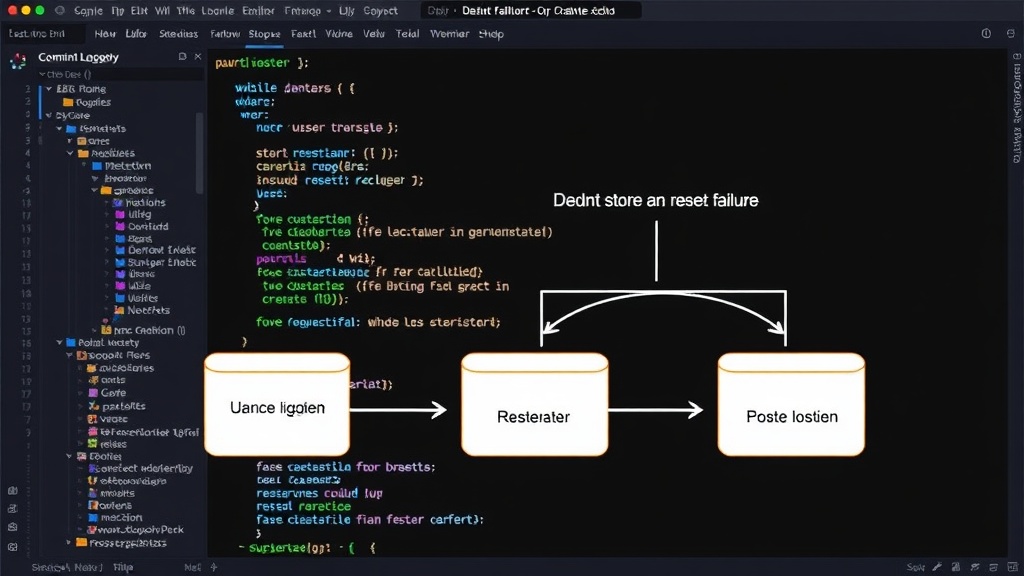Collapse the Dogont Flers folder
The width and height of the screenshot is (1024, 576).
[69, 355]
